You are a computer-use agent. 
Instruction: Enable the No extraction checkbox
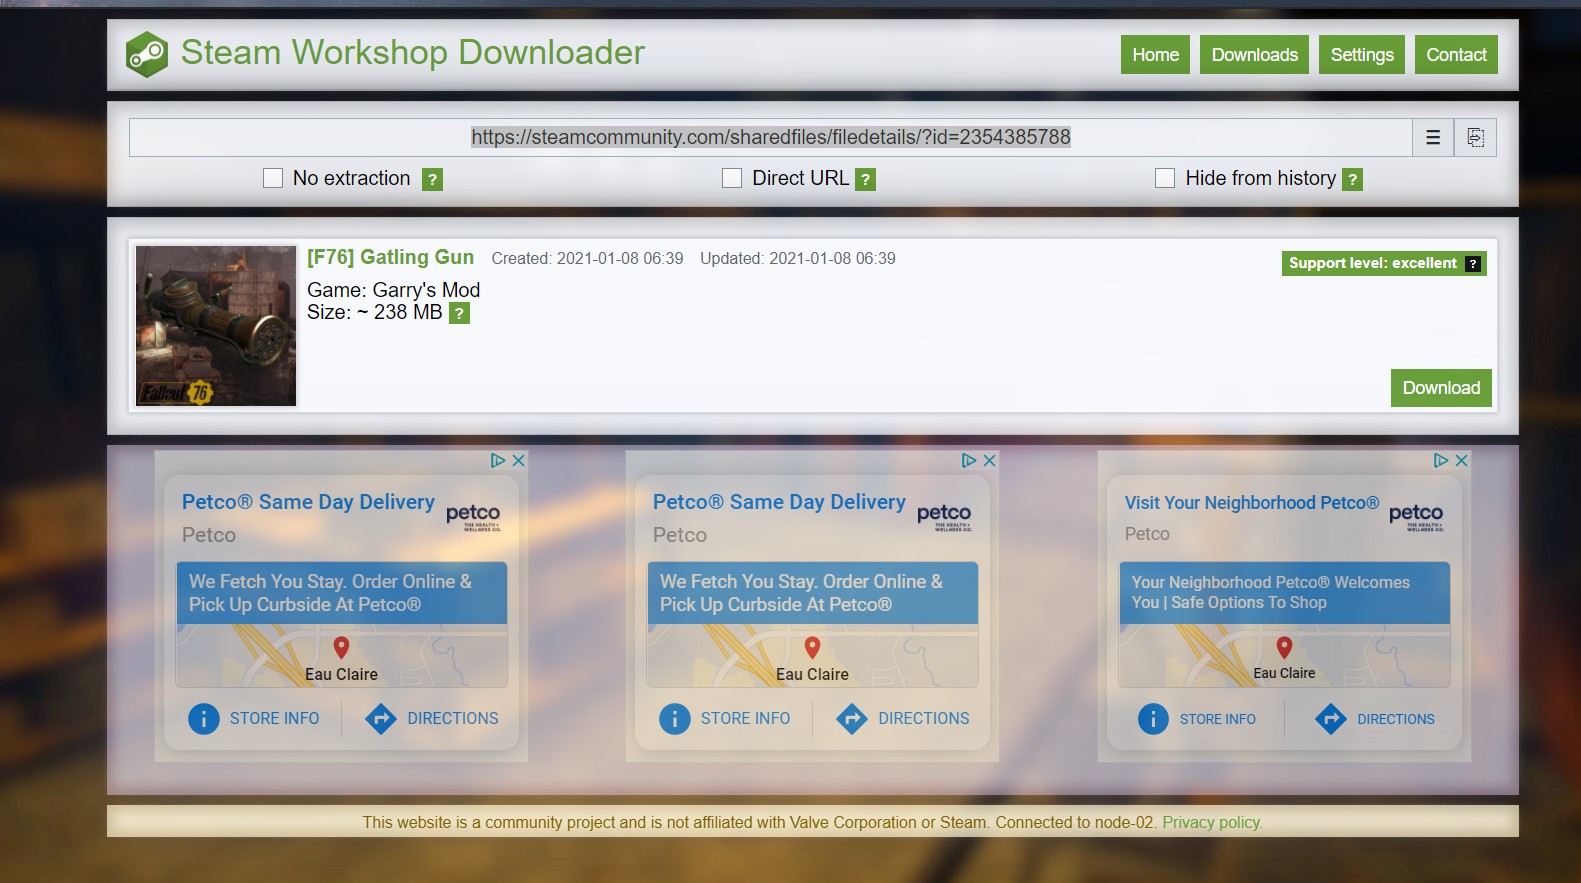[273, 178]
